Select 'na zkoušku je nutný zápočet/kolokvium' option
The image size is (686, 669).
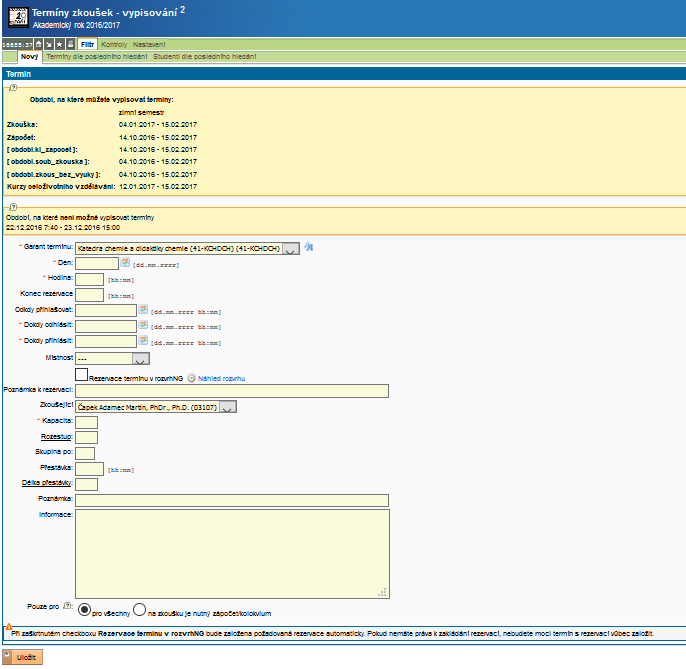(x=140, y=609)
